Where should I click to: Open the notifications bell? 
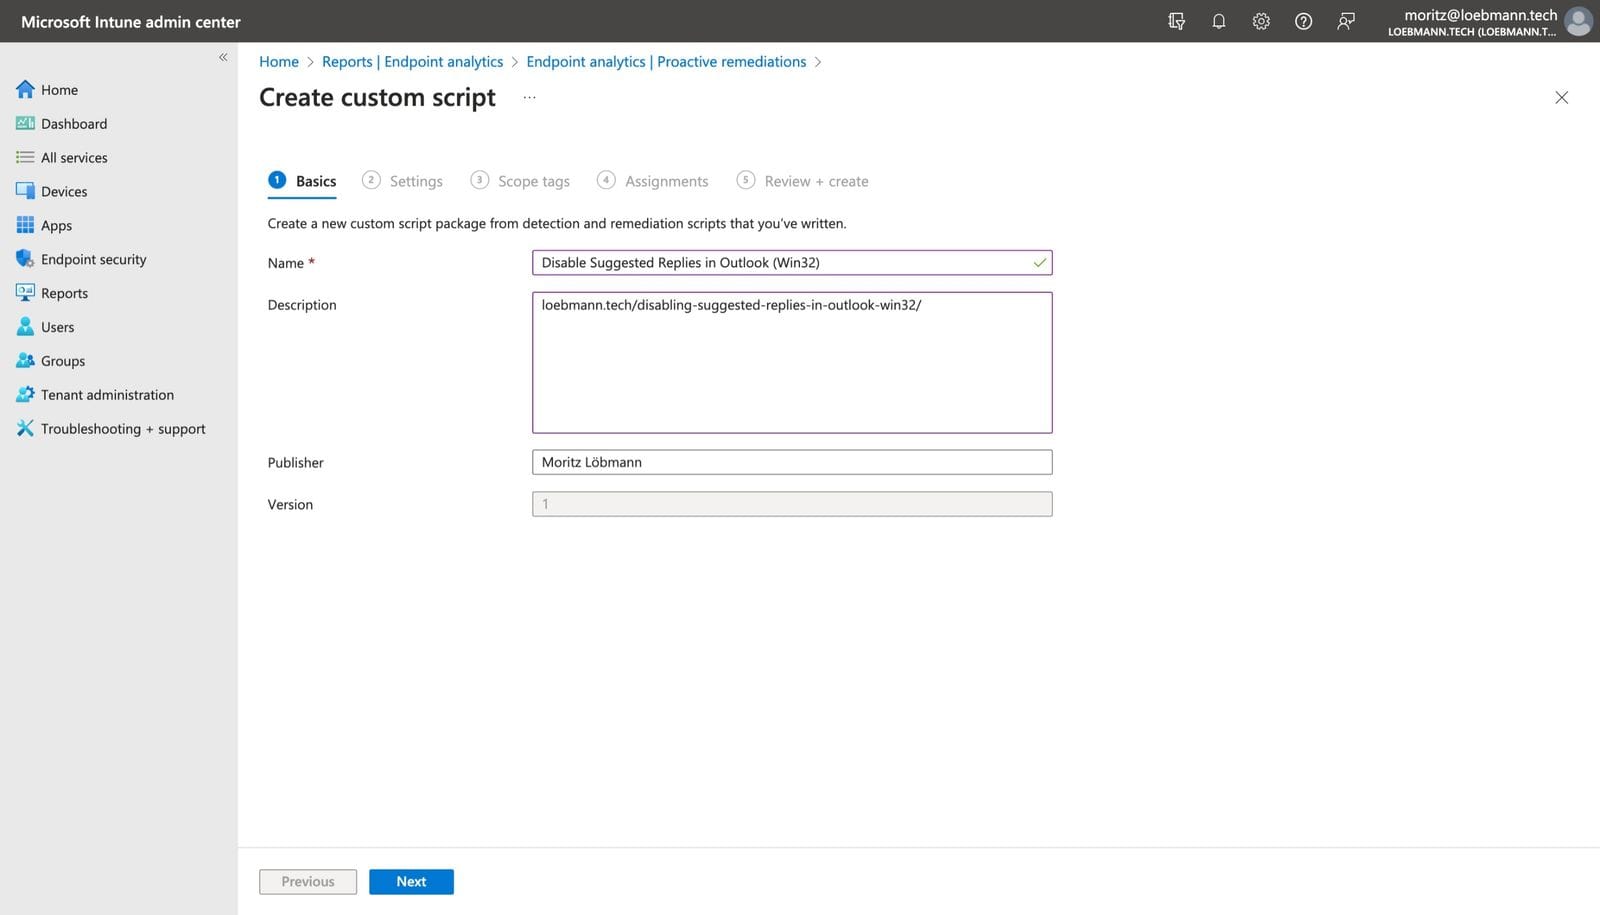click(x=1219, y=21)
